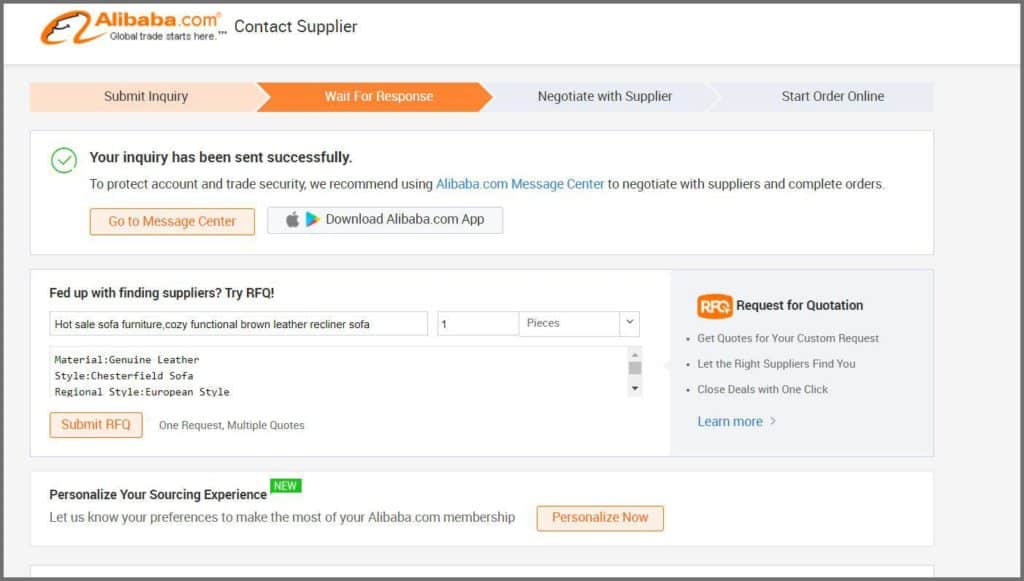Click 'Let the Right Suppliers Find You' bullet

[x=776, y=364]
